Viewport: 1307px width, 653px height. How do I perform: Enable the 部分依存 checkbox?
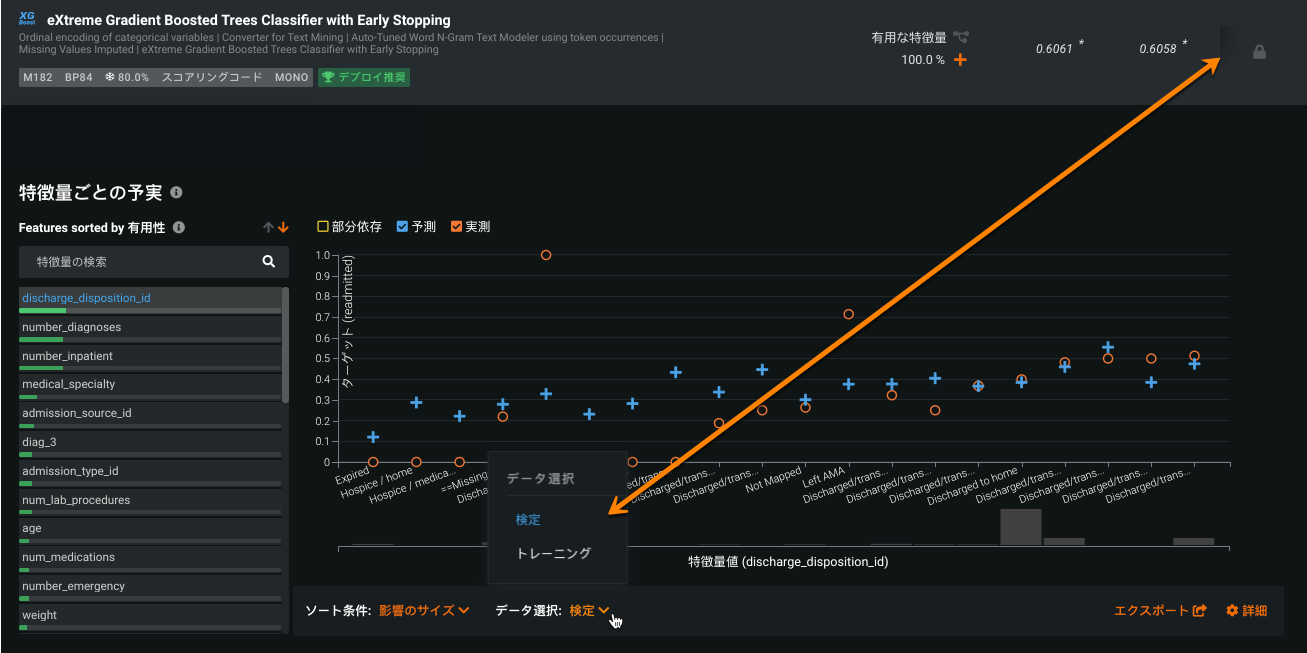(323, 227)
